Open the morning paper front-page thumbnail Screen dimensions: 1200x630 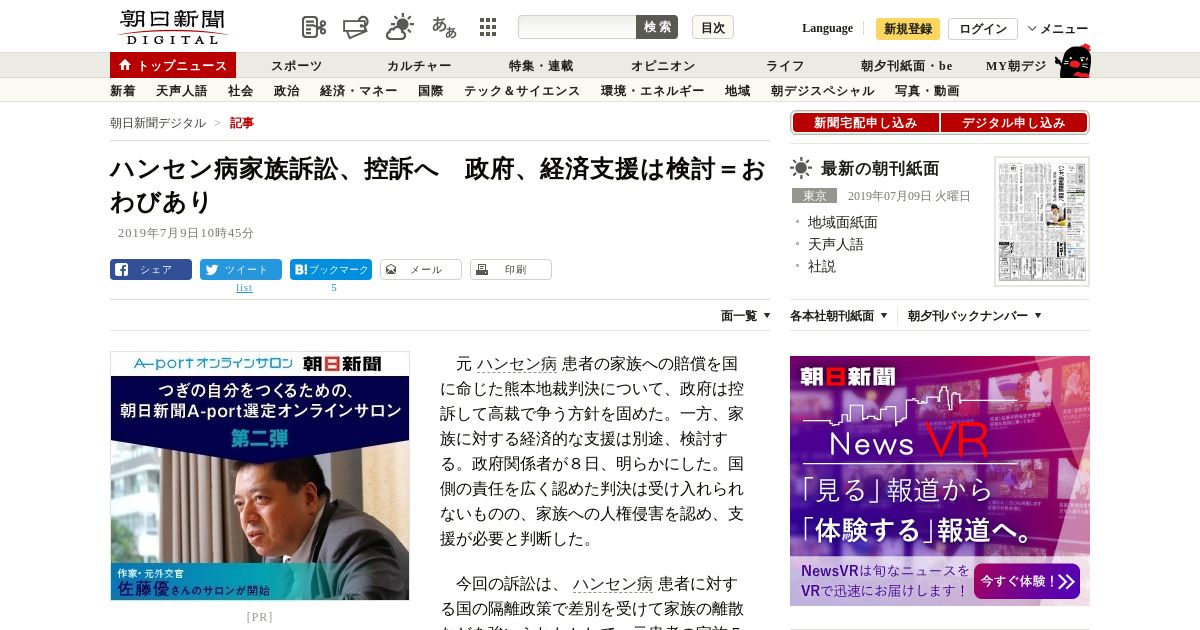[1042, 221]
